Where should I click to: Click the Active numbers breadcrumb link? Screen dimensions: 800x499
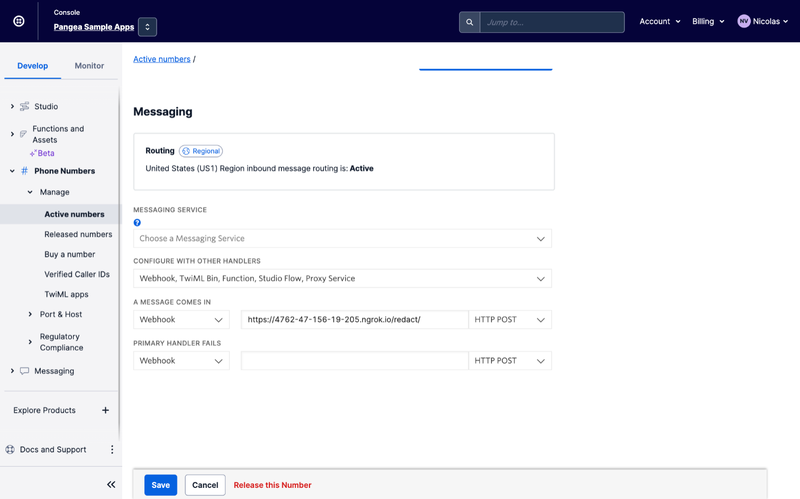[x=162, y=59]
